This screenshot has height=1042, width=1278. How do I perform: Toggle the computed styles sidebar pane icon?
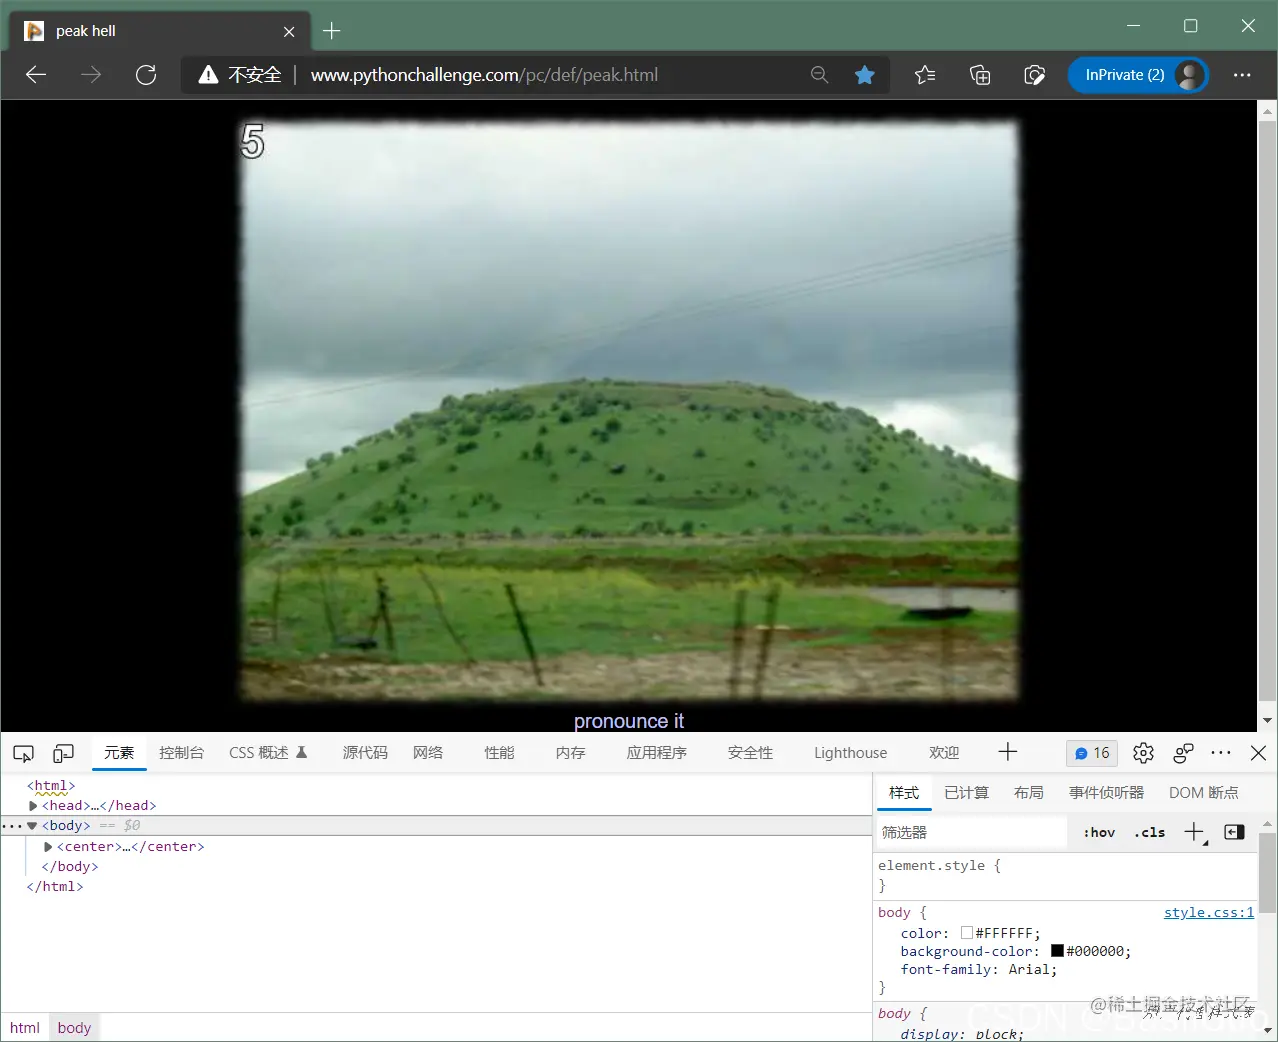click(1234, 832)
